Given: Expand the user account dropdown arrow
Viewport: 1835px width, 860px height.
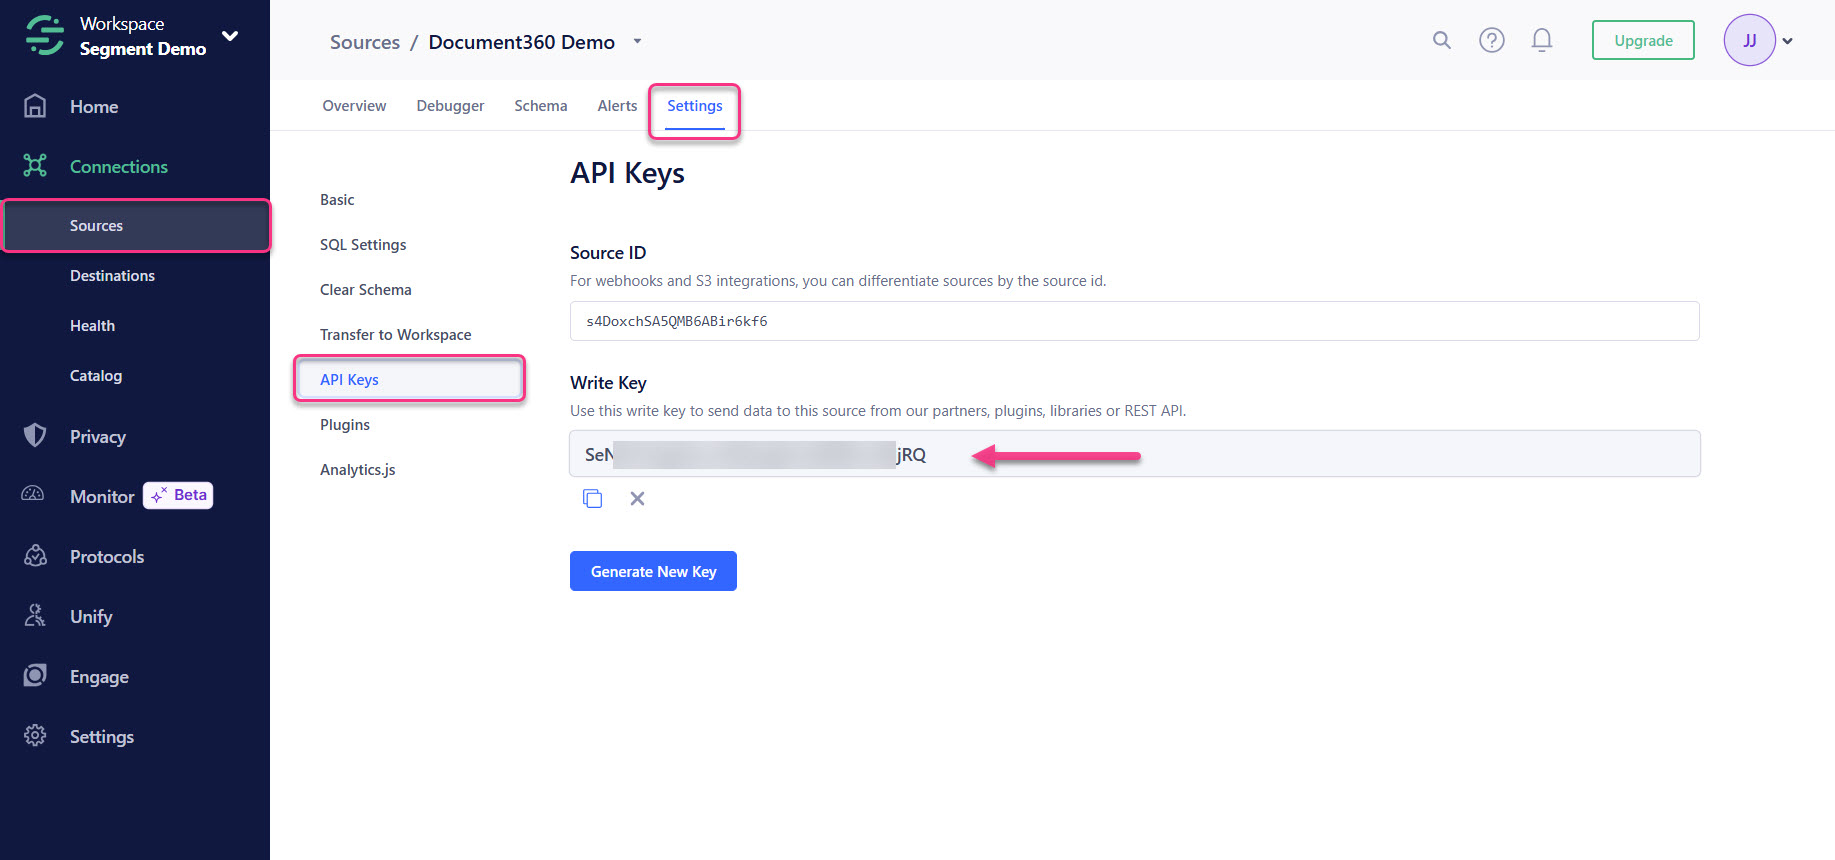Looking at the screenshot, I should tap(1787, 41).
